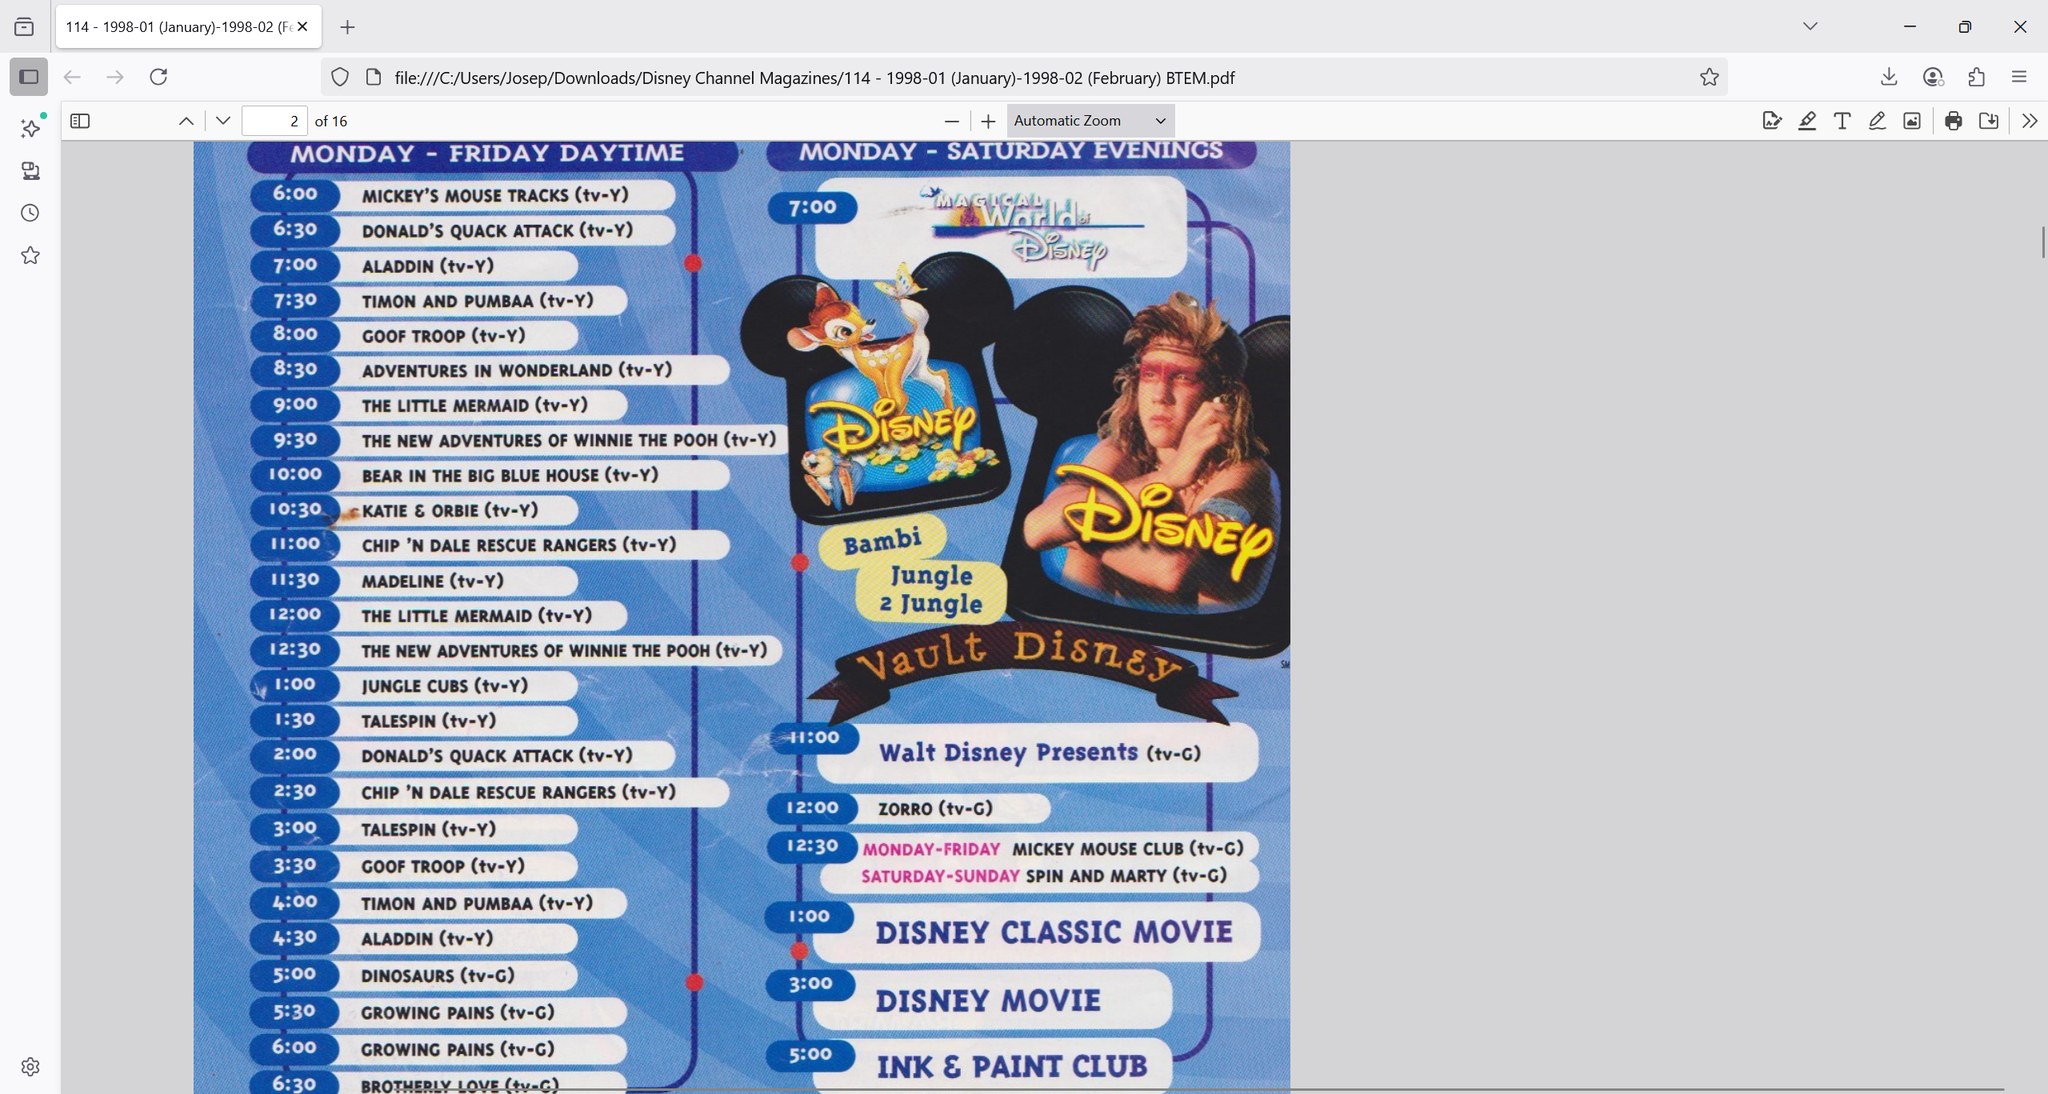Click the INK & PAINT CLUB listing
This screenshot has height=1094, width=2048.
[x=1011, y=1066]
